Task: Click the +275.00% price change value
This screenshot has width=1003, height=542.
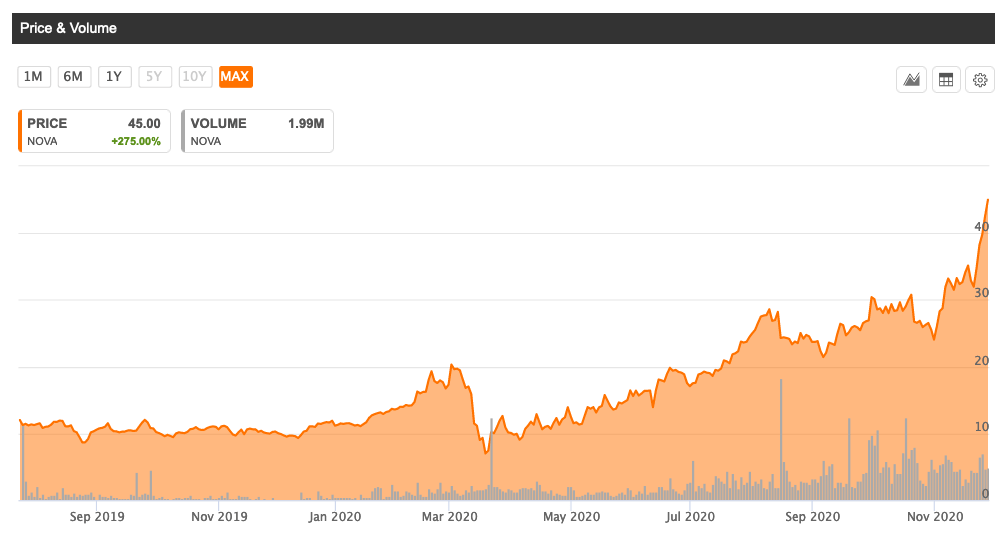Action: point(136,141)
